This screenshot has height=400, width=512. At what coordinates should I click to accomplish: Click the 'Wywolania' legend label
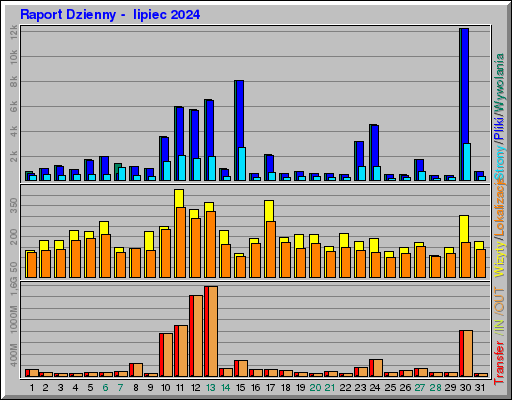point(500,84)
